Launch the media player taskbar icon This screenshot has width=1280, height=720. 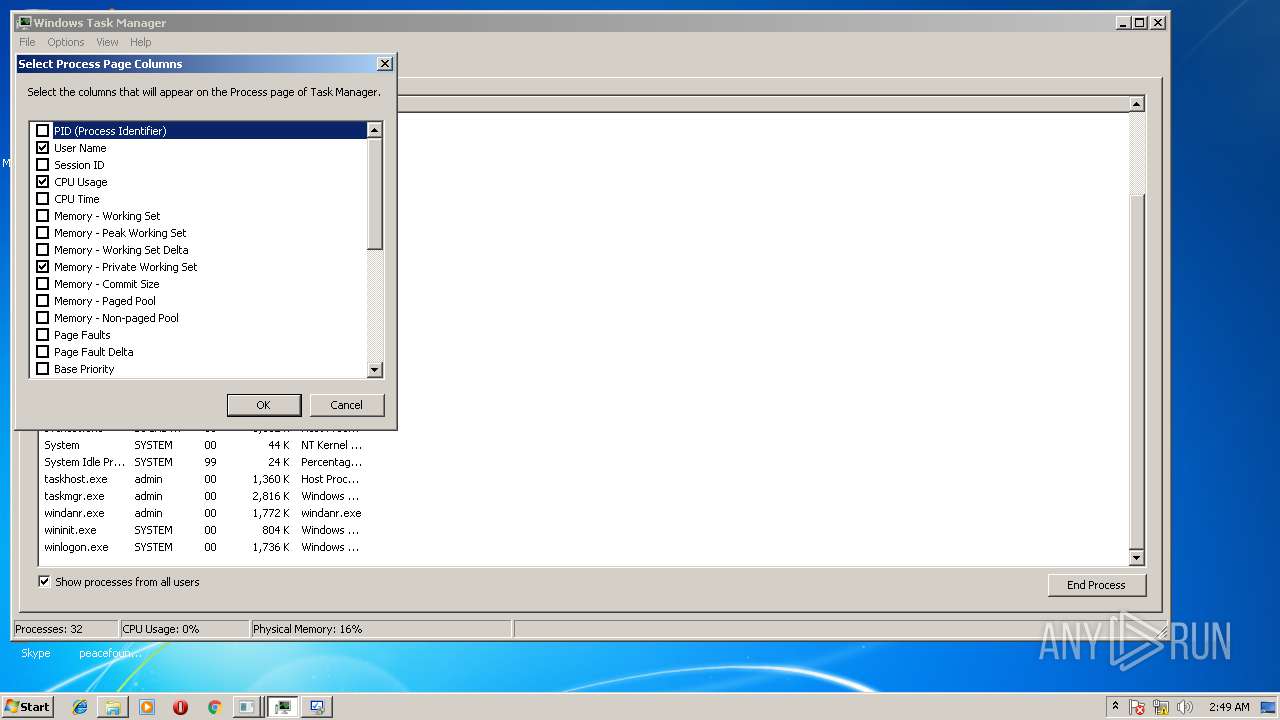147,707
